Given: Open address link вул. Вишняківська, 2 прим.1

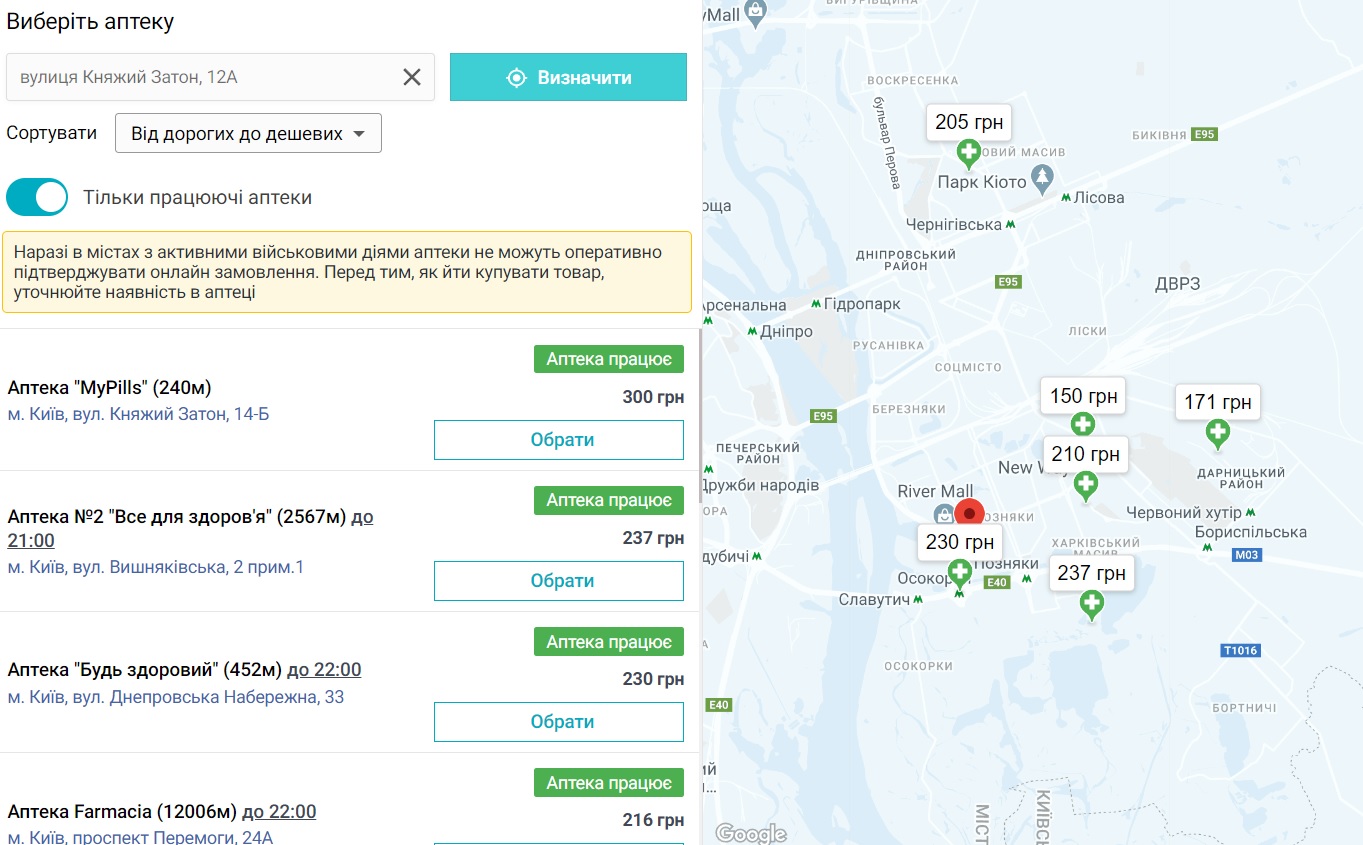Looking at the screenshot, I should click(x=155, y=567).
